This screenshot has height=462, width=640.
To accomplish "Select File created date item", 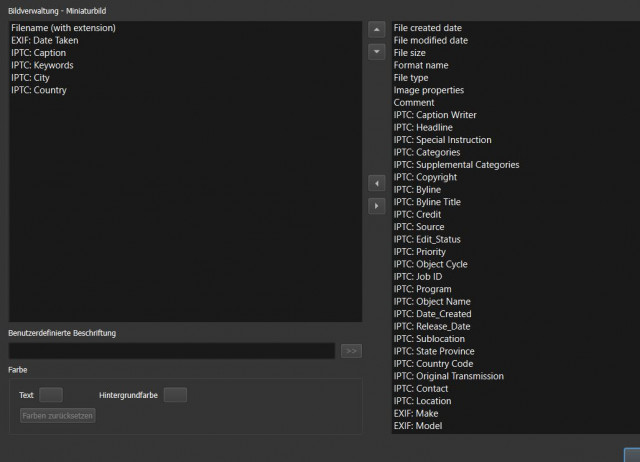I will (x=428, y=28).
